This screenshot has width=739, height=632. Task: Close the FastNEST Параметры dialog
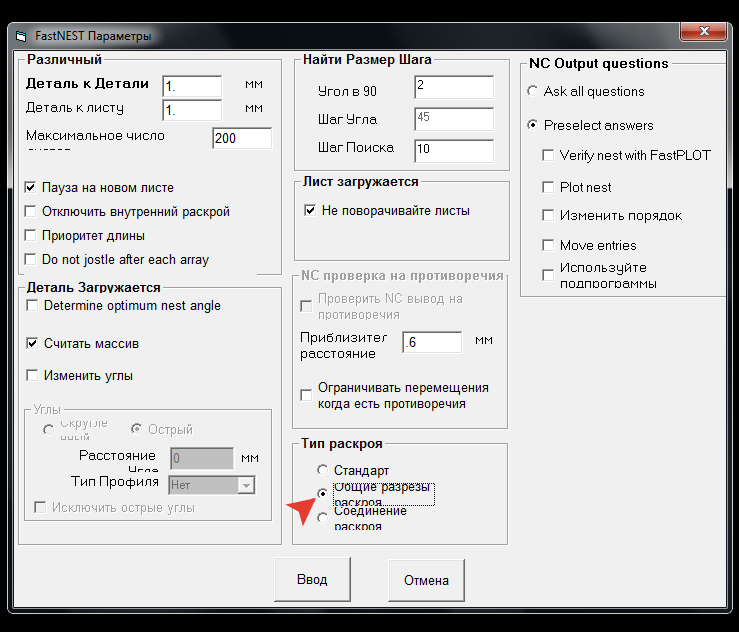coord(704,31)
